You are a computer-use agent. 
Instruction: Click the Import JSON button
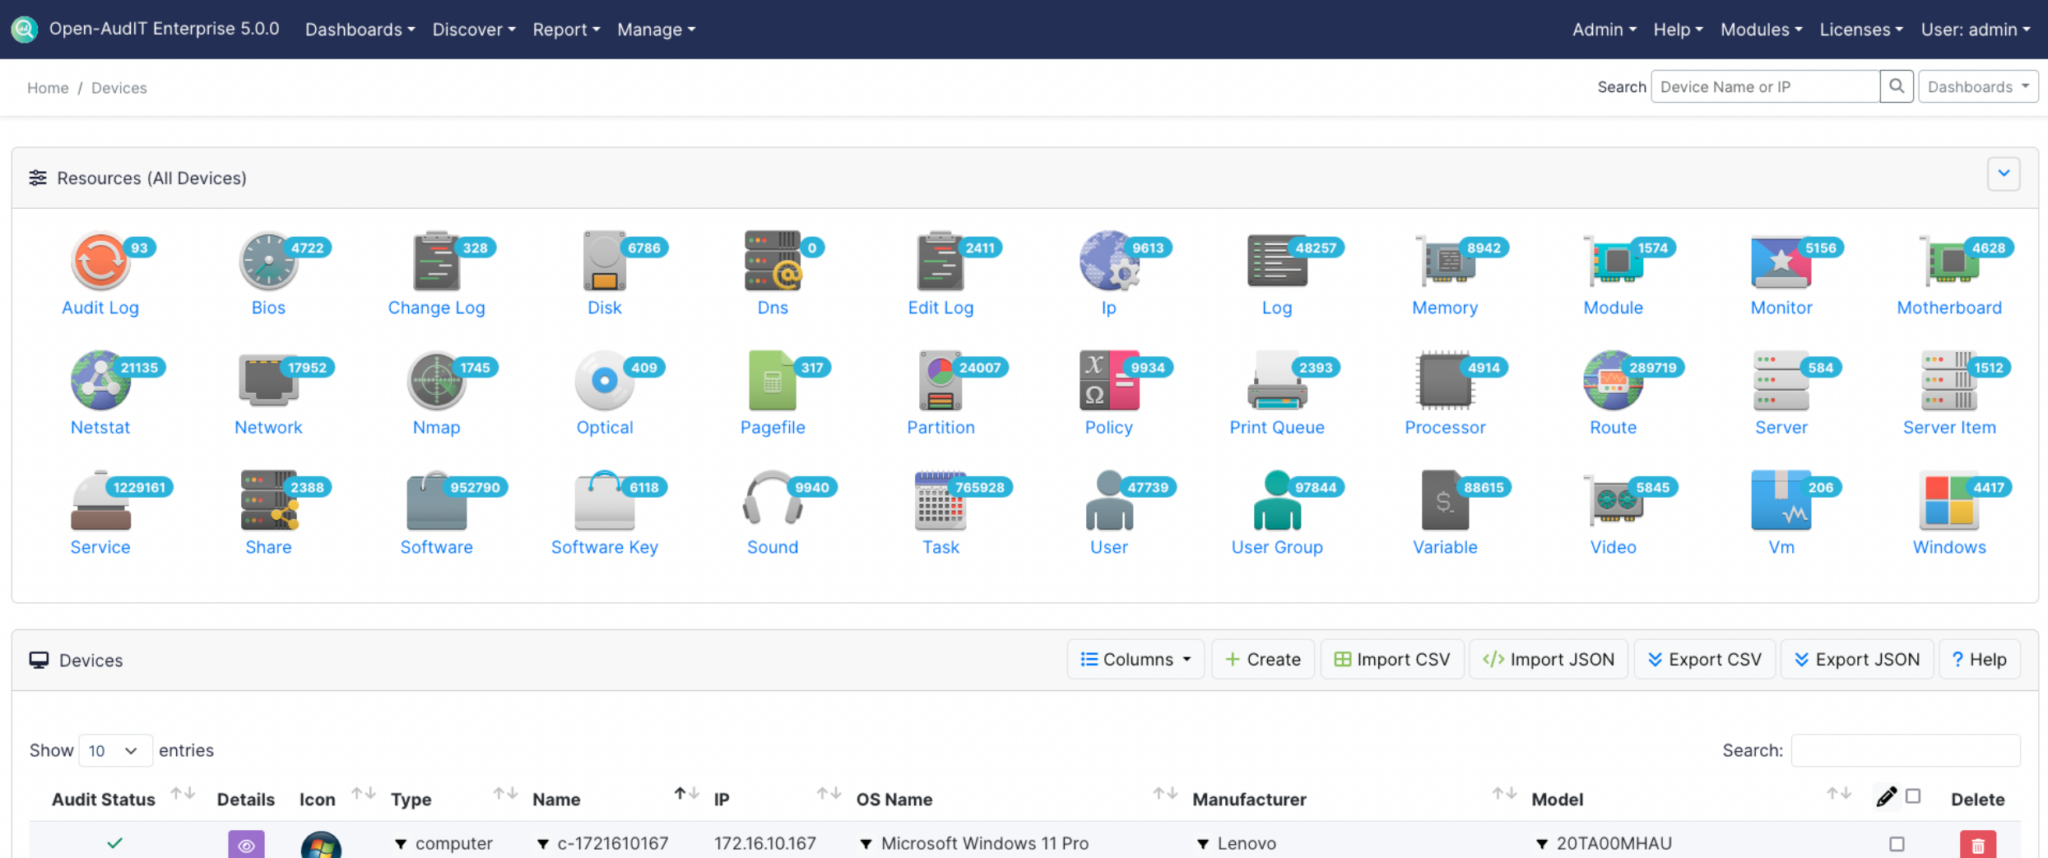coord(1548,659)
